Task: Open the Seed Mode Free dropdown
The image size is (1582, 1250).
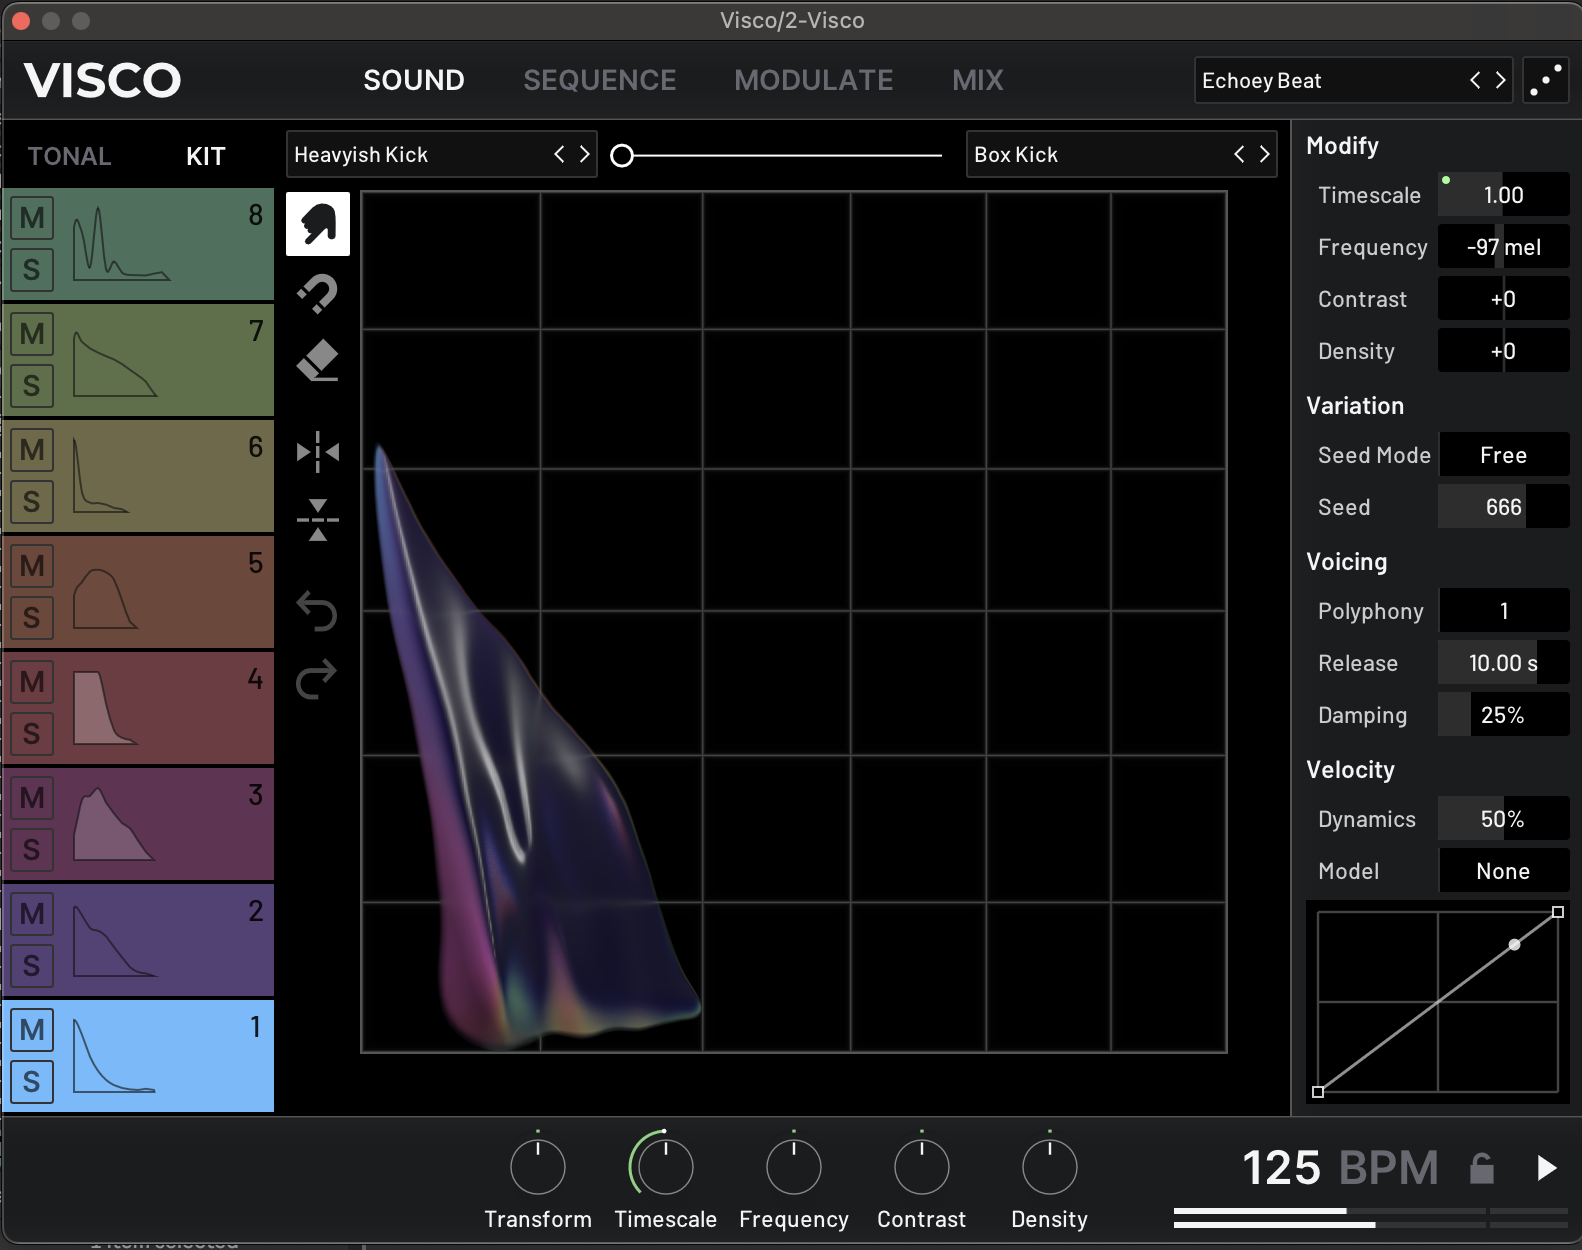Action: click(1503, 455)
